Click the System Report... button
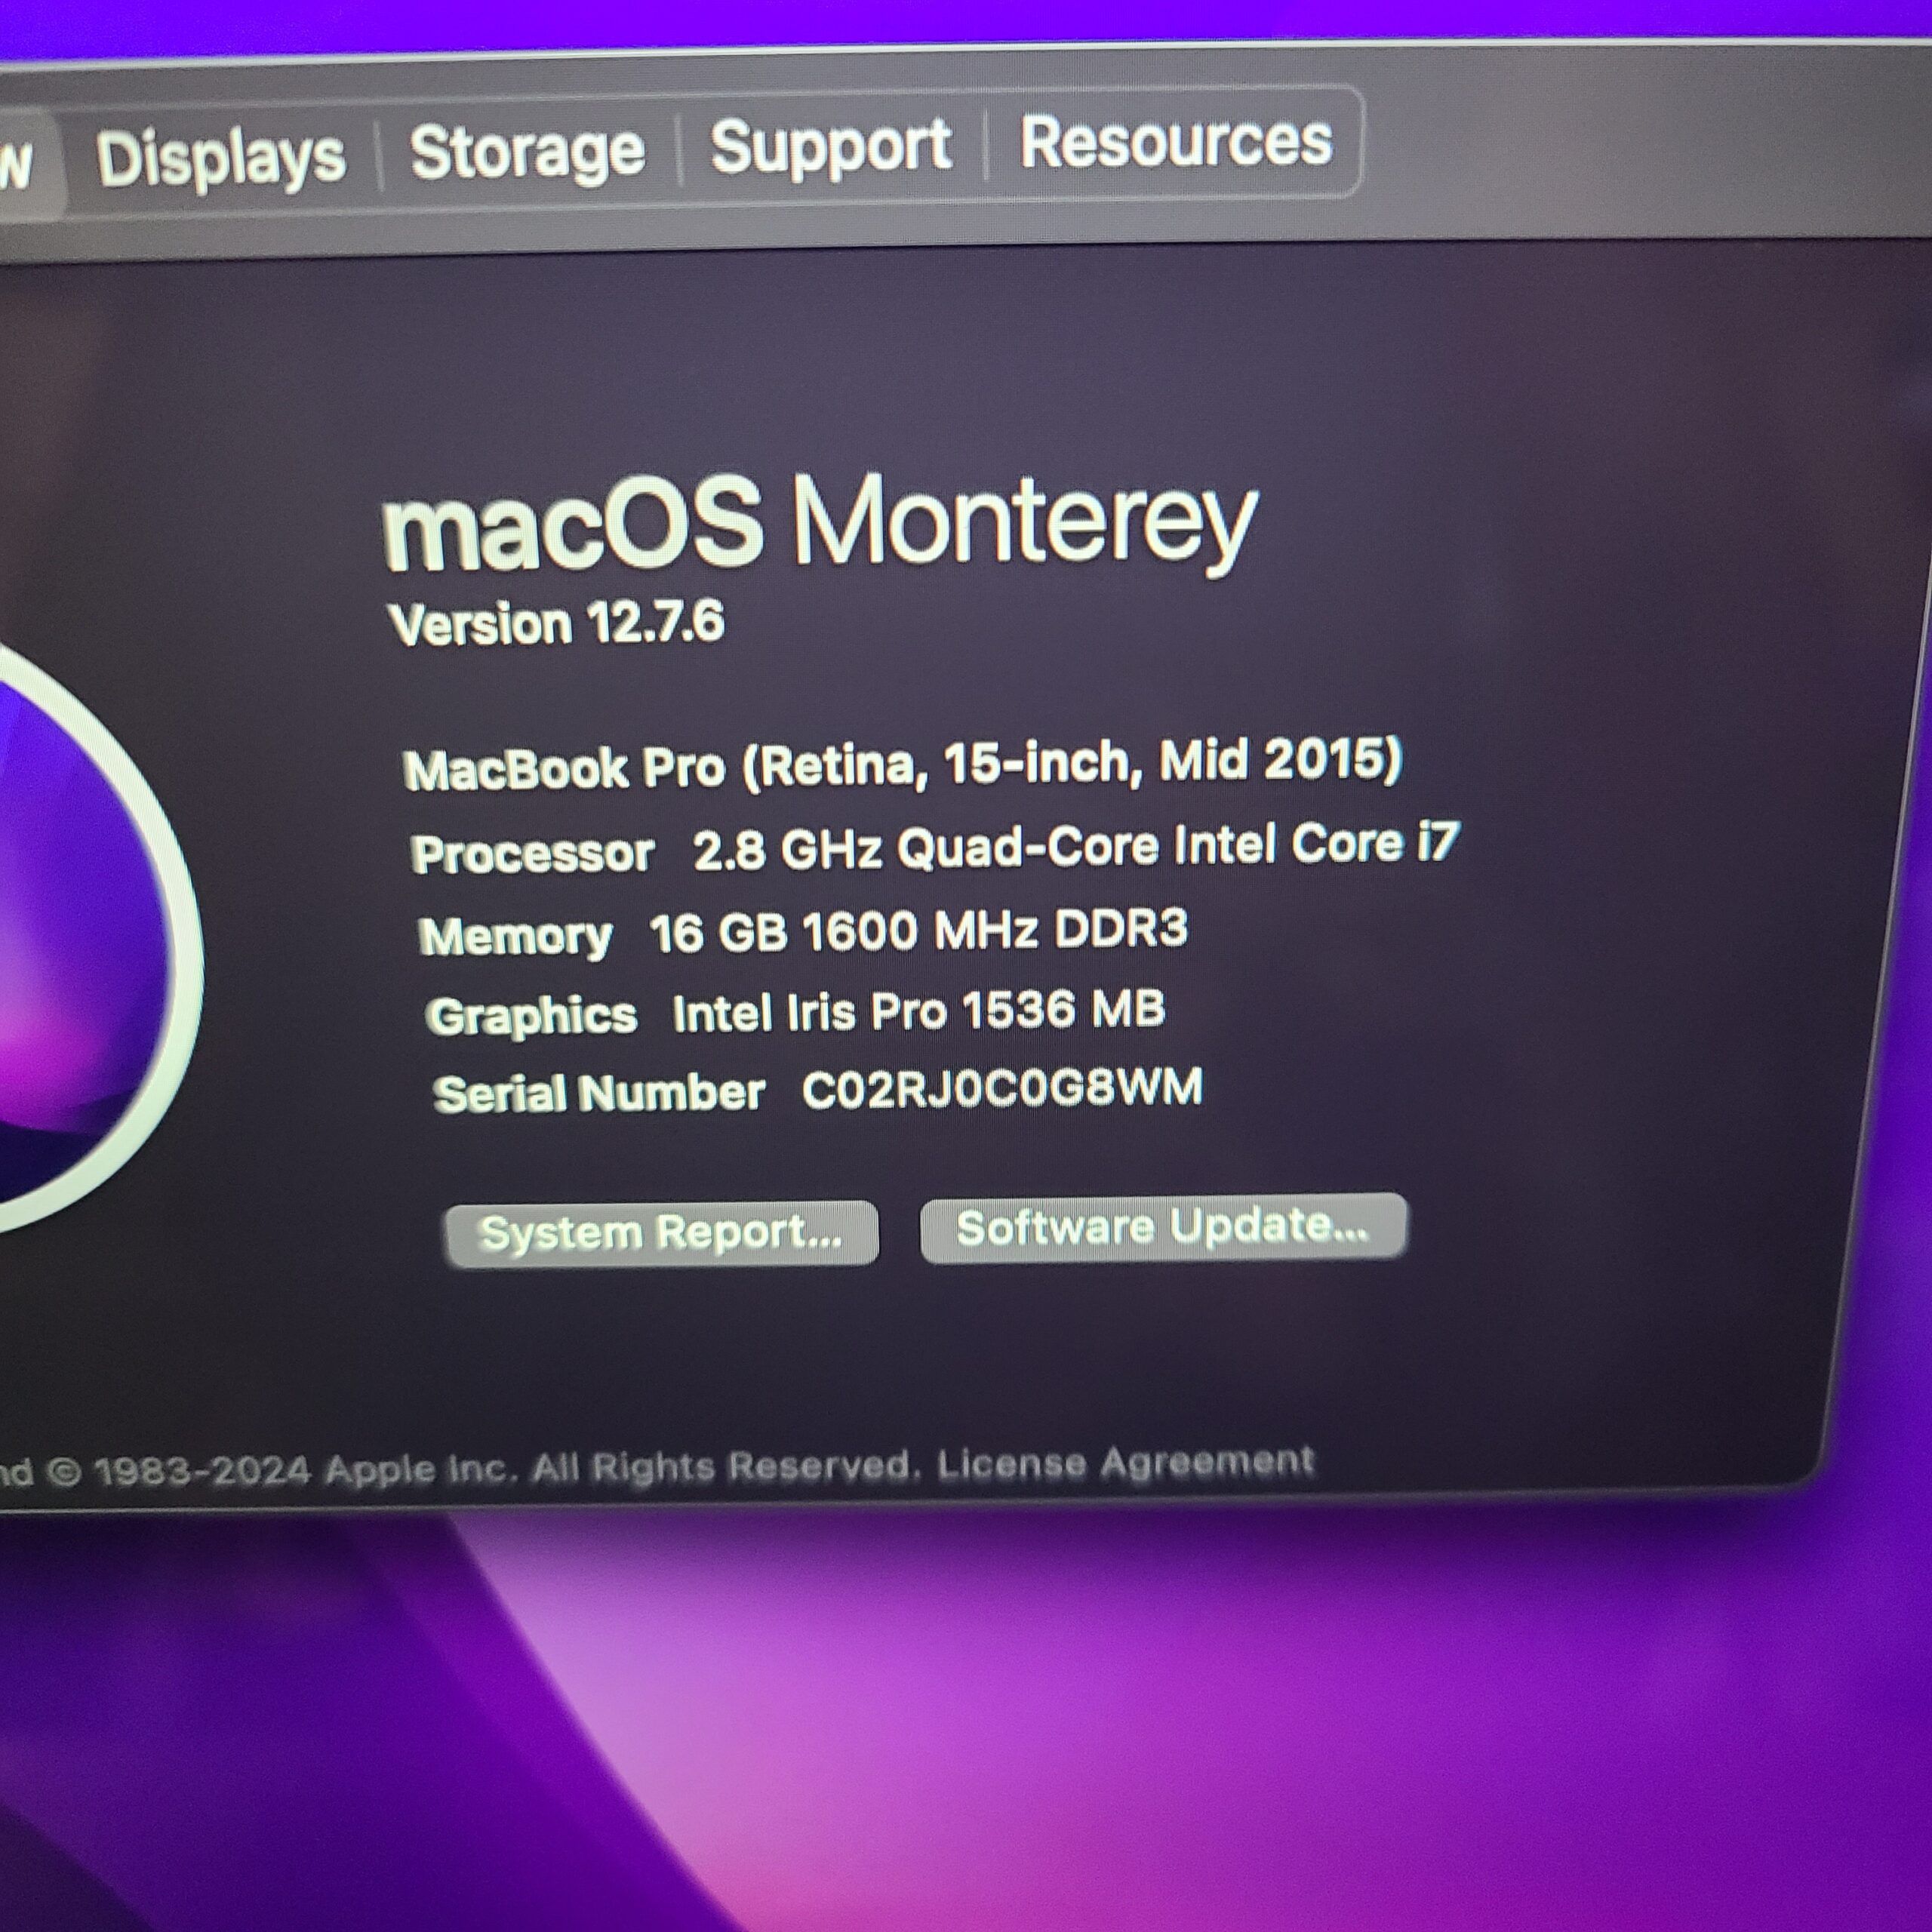 [x=661, y=1234]
